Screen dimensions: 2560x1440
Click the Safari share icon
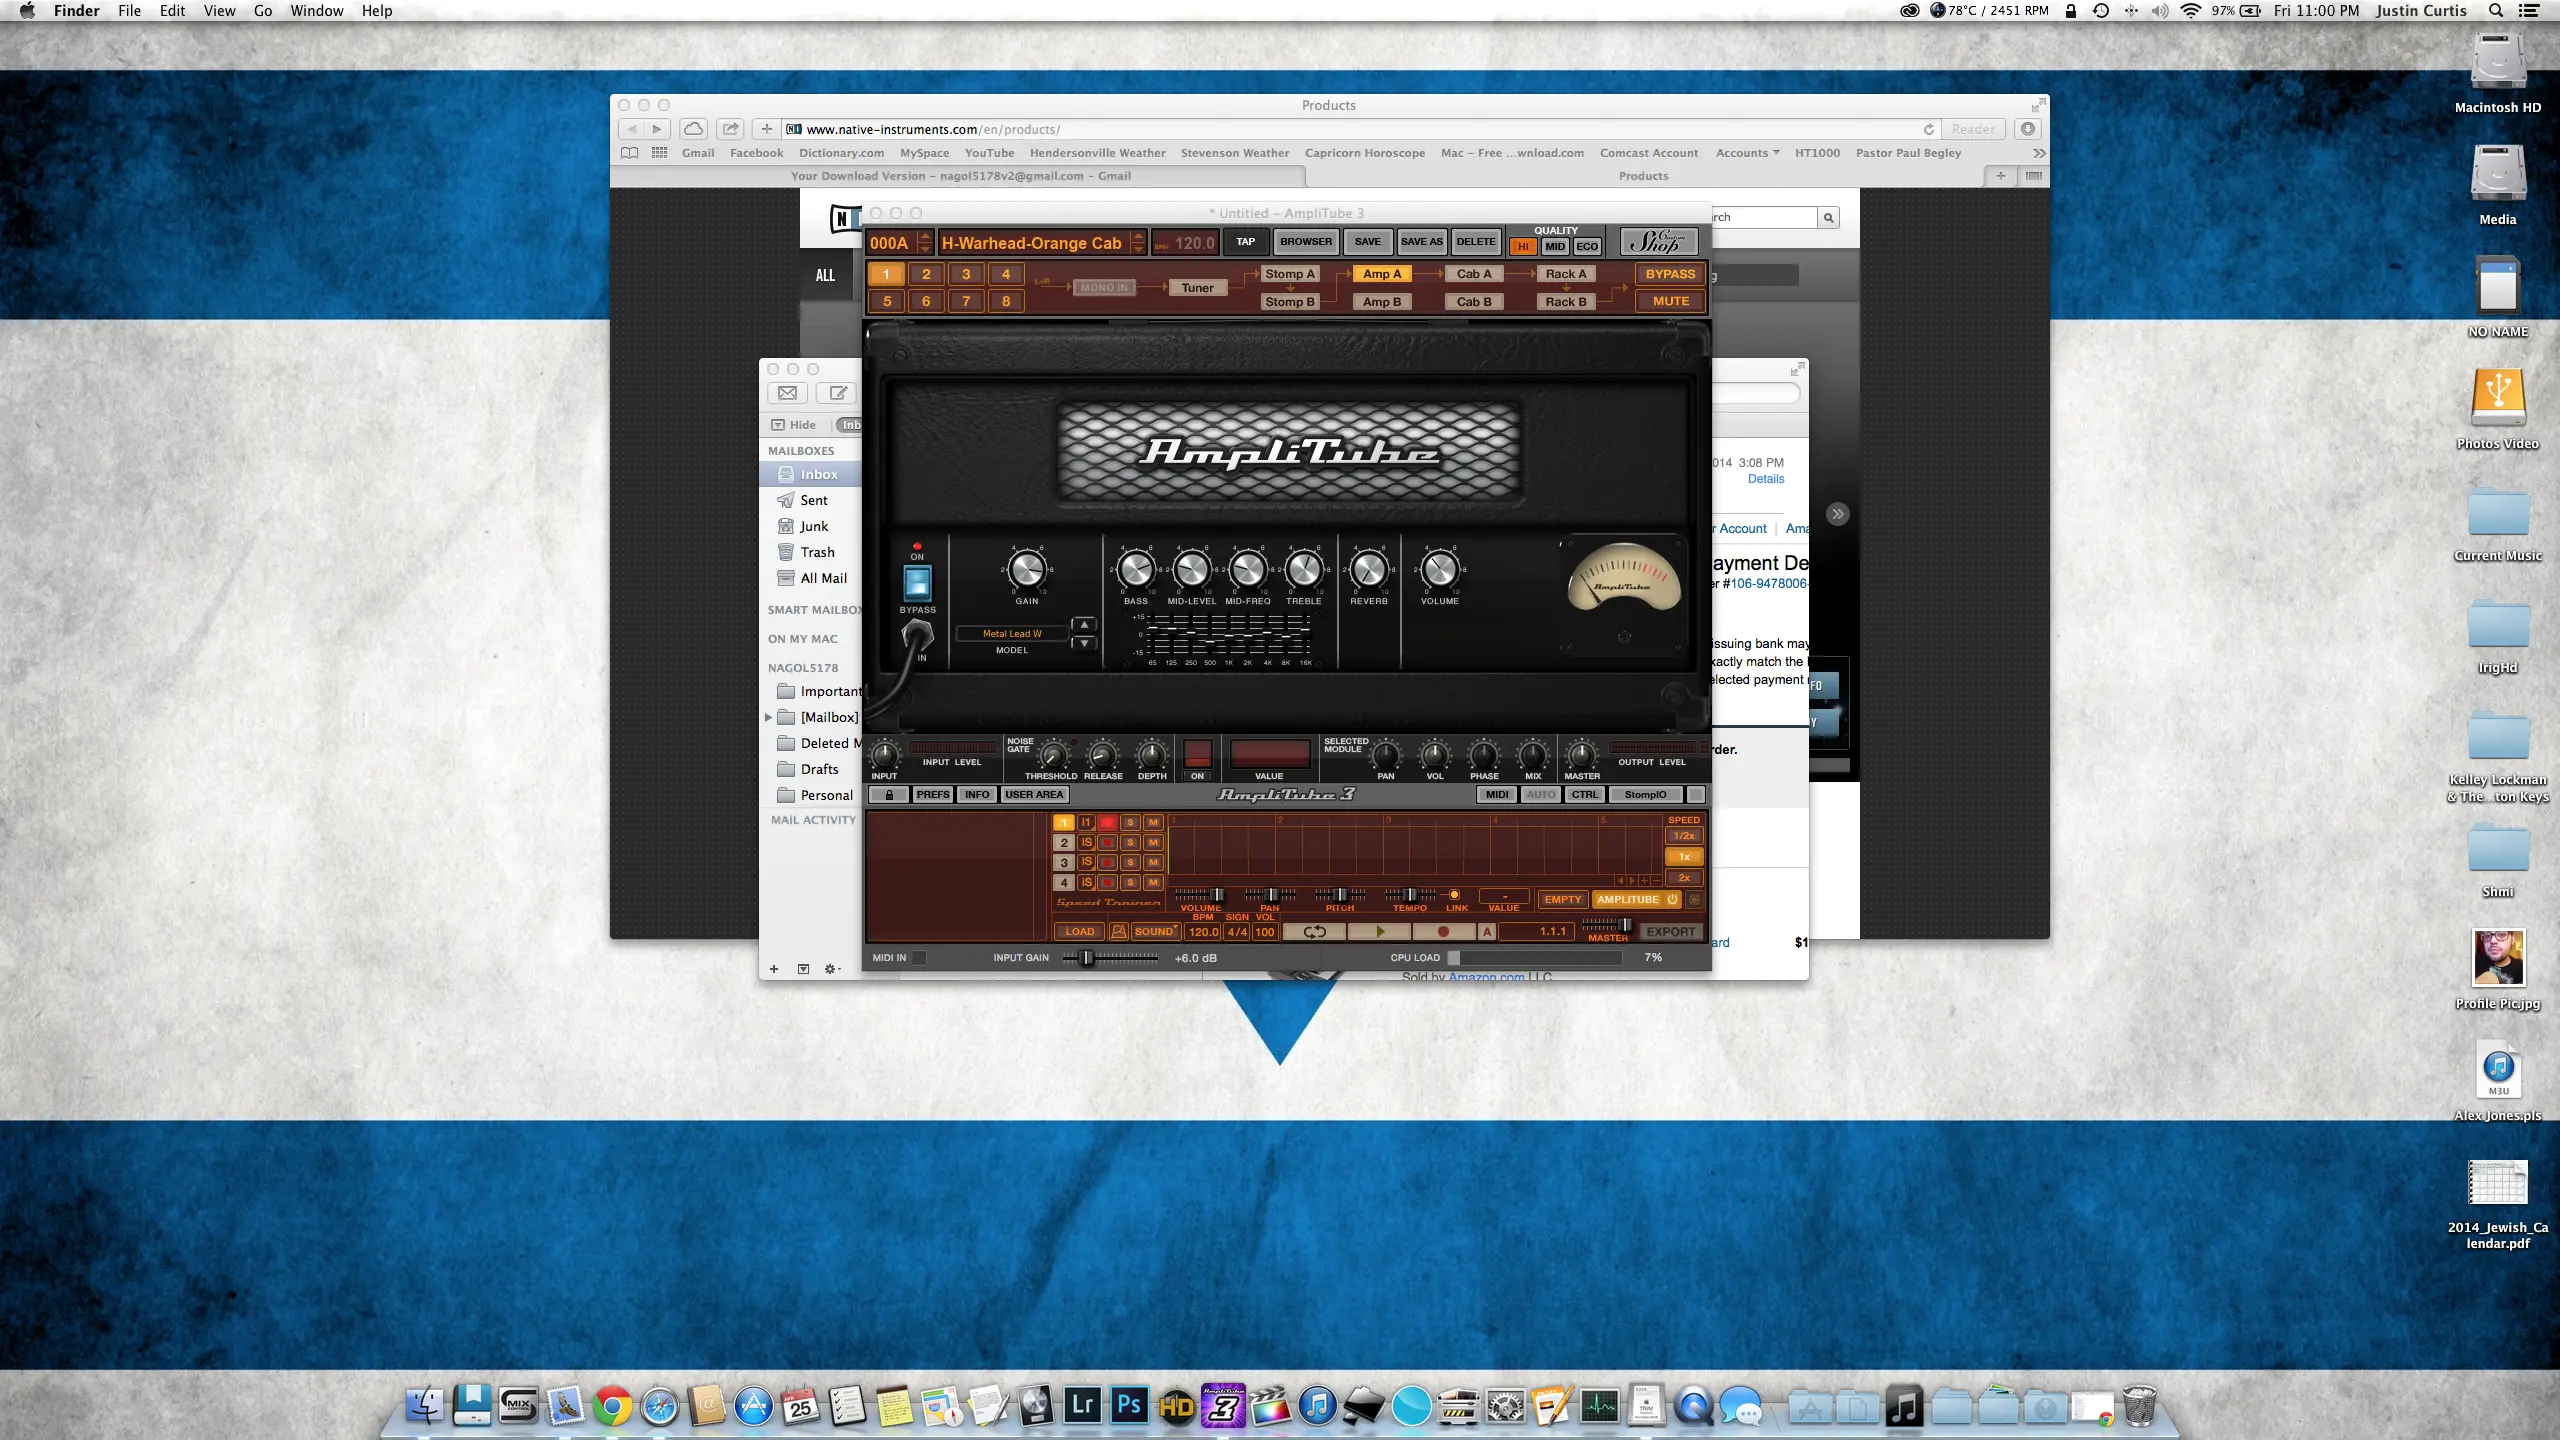(x=731, y=129)
